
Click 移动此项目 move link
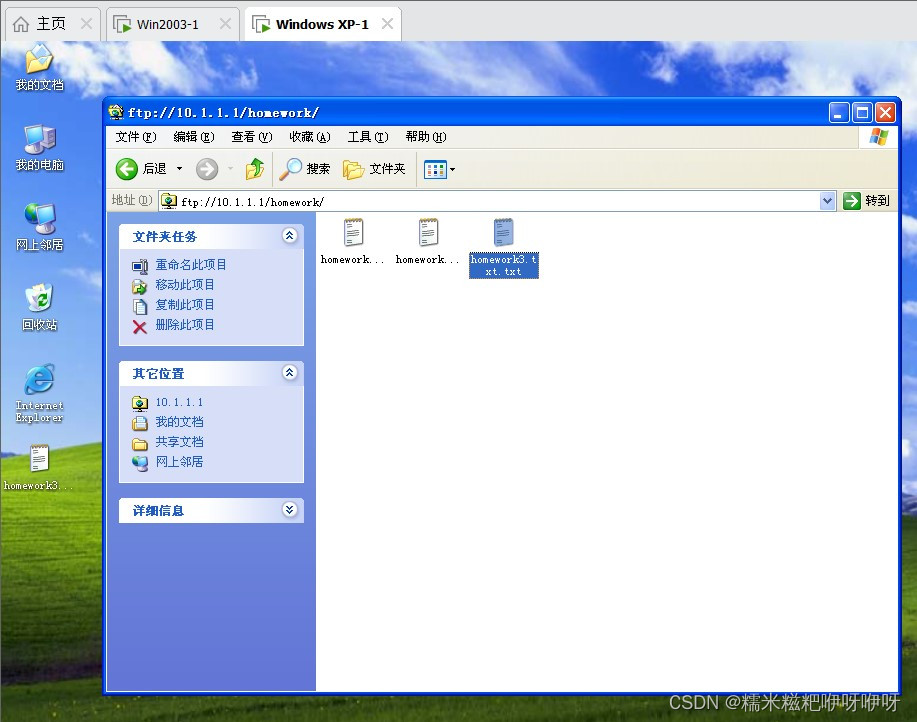click(185, 285)
